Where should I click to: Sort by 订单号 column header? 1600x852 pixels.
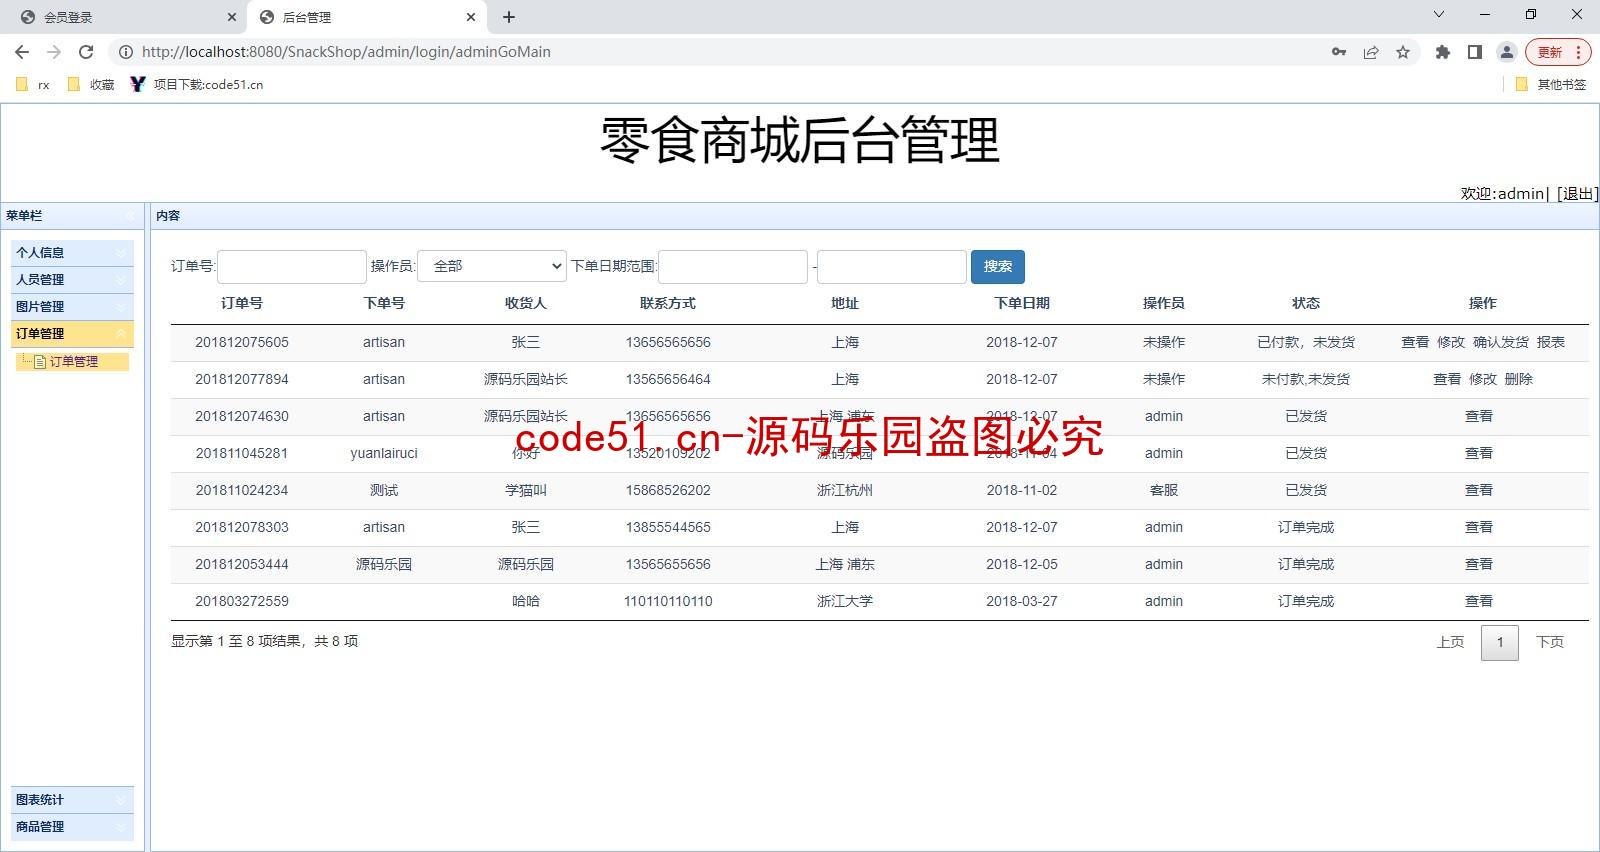point(242,303)
